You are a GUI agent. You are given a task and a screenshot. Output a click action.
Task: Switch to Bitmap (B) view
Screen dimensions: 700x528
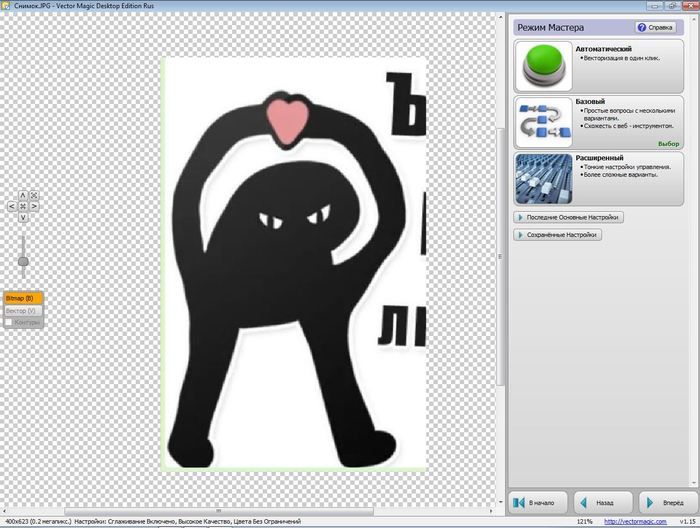point(23,298)
